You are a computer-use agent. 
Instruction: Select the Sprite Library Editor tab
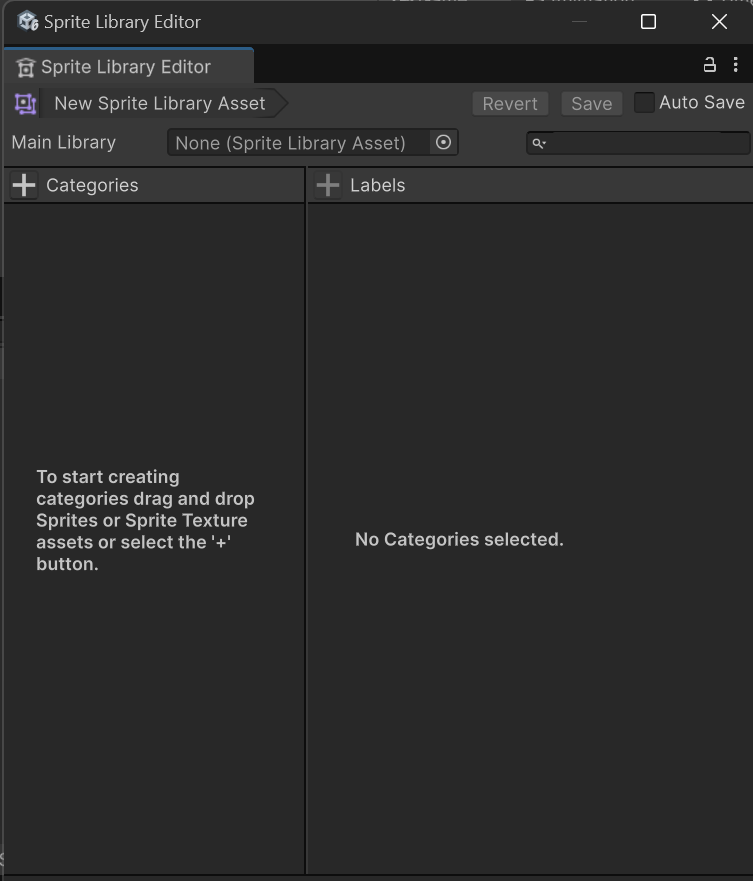click(129, 67)
